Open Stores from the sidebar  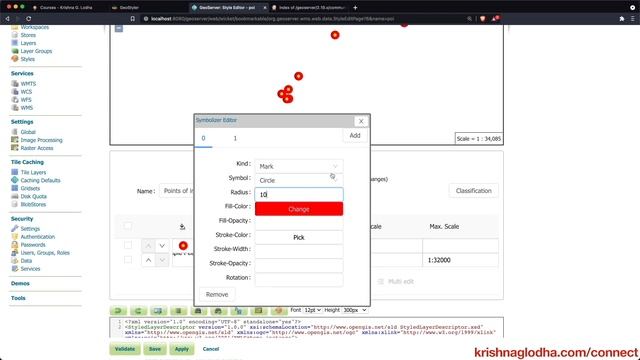pos(28,35)
